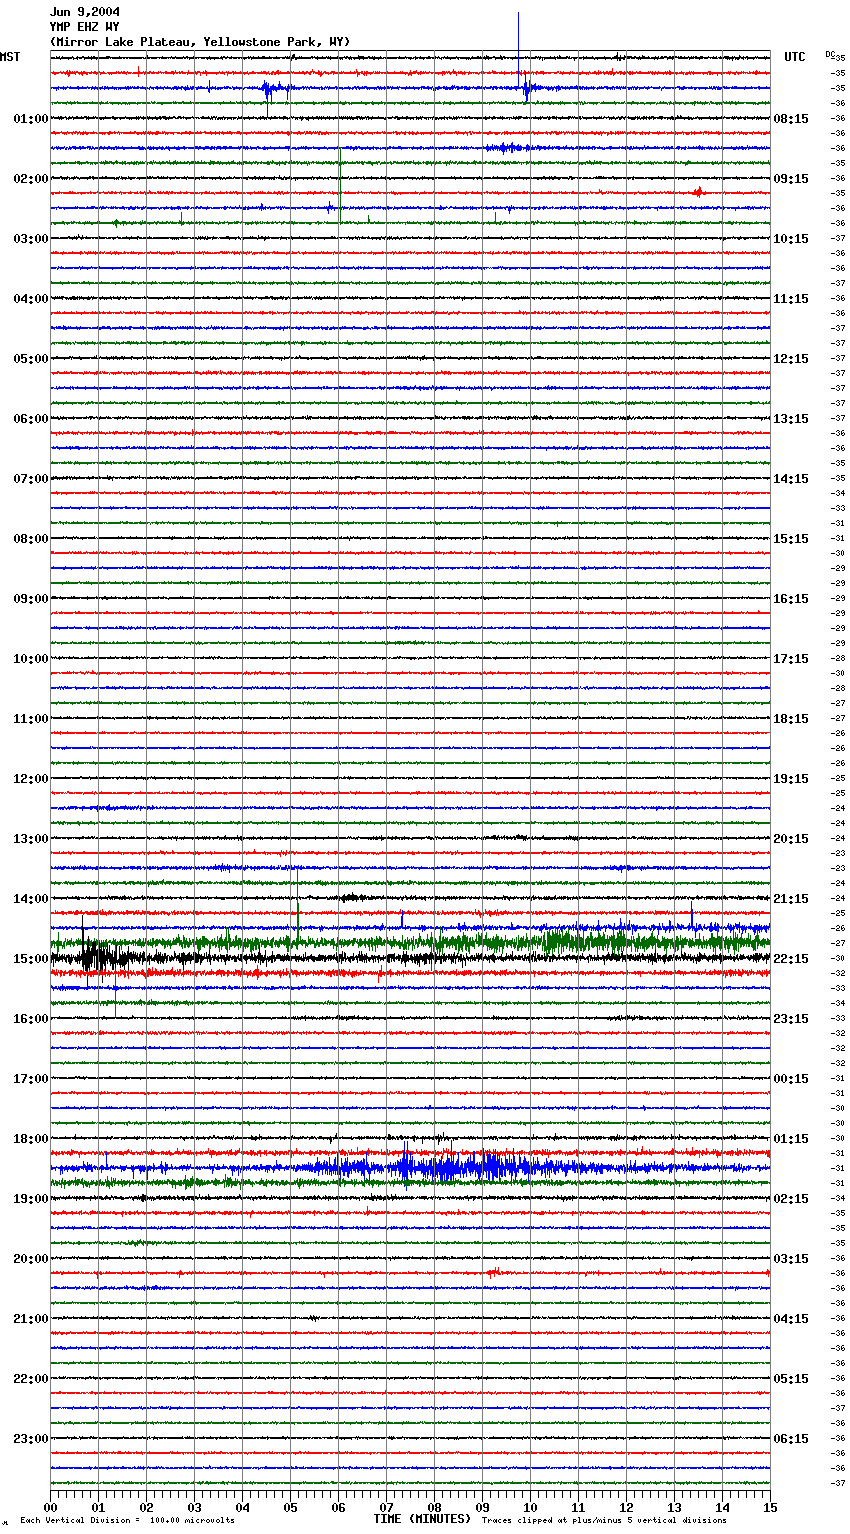850x1534 pixels.
Task: Select the 03:00 MST row label
Action: (31, 239)
